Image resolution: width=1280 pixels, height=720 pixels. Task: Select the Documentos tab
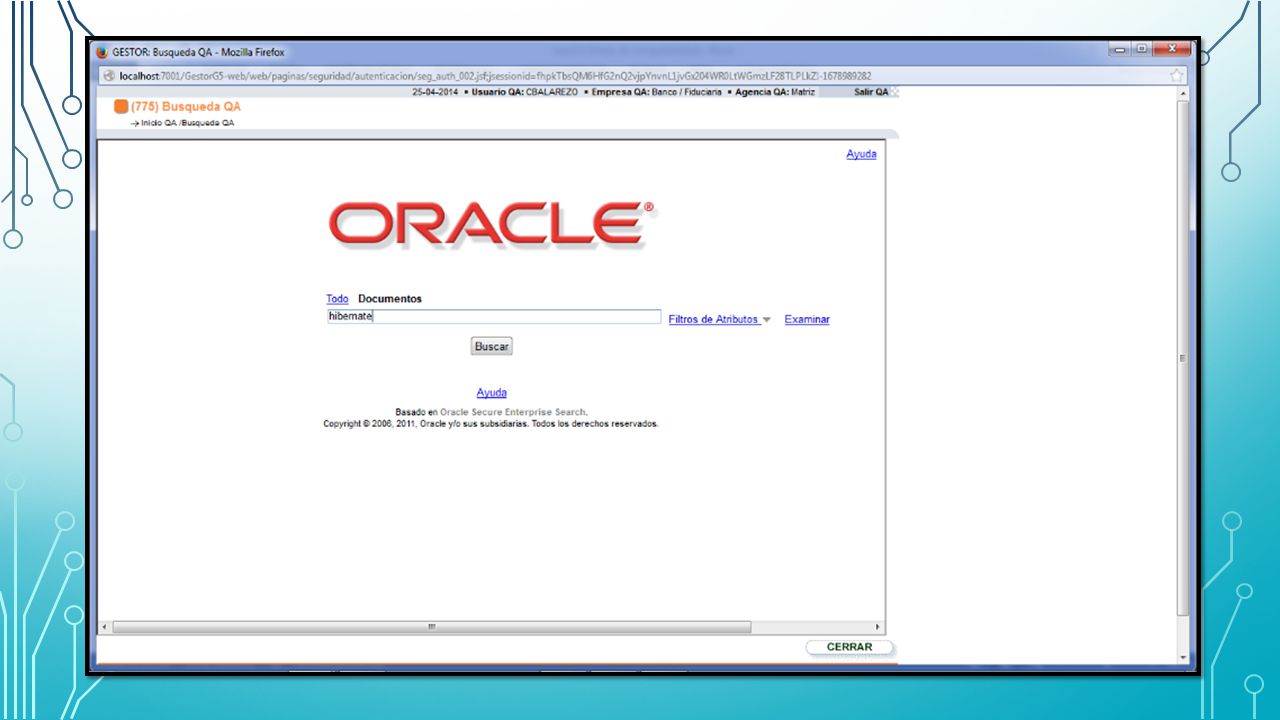(390, 299)
